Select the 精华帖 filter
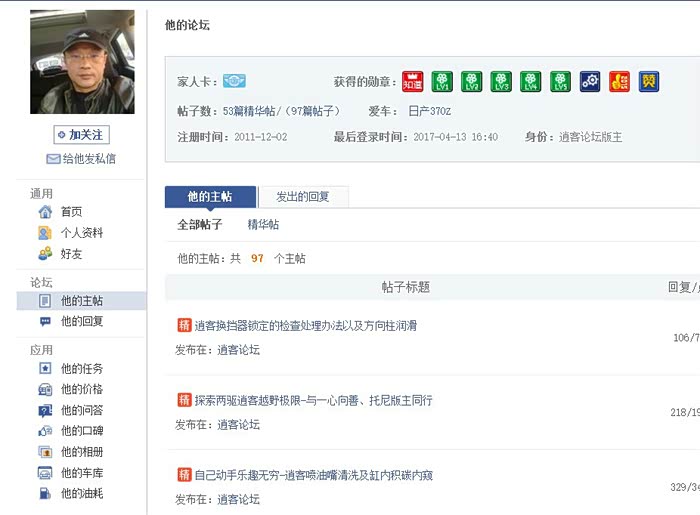 pyautogui.click(x=263, y=224)
